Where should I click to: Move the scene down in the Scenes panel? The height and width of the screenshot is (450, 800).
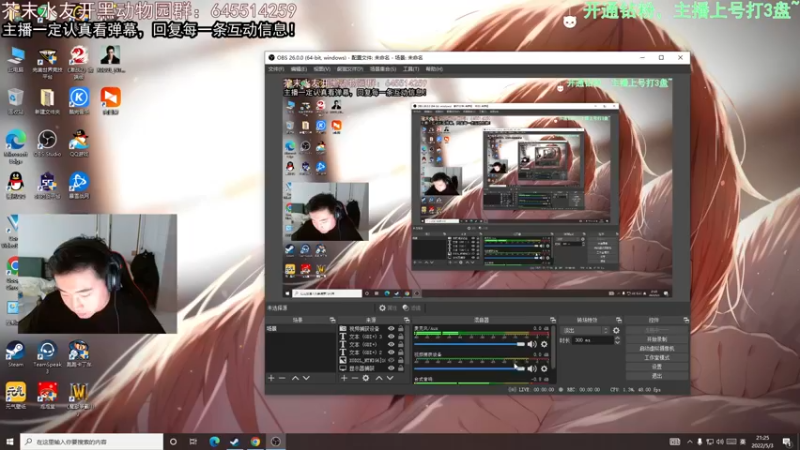tap(306, 378)
